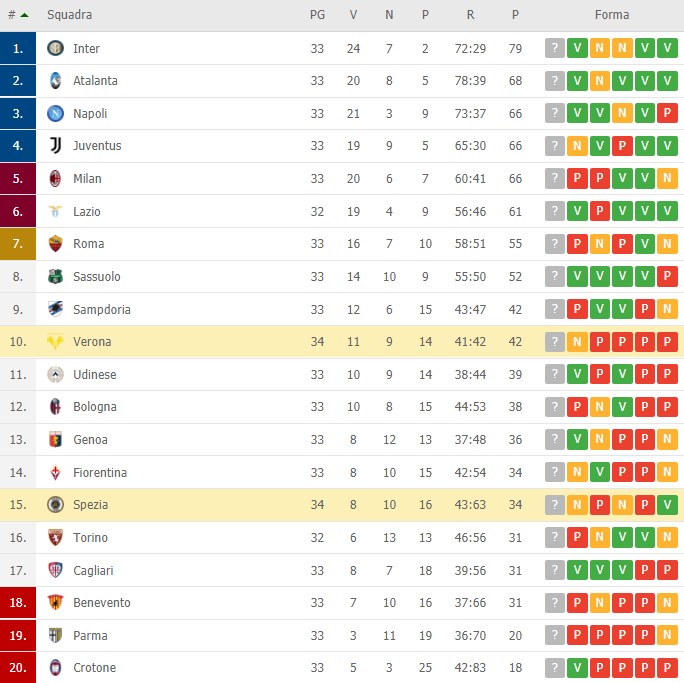684x683 pixels.
Task: Click the Verona yellow crest icon
Action: coord(55,342)
